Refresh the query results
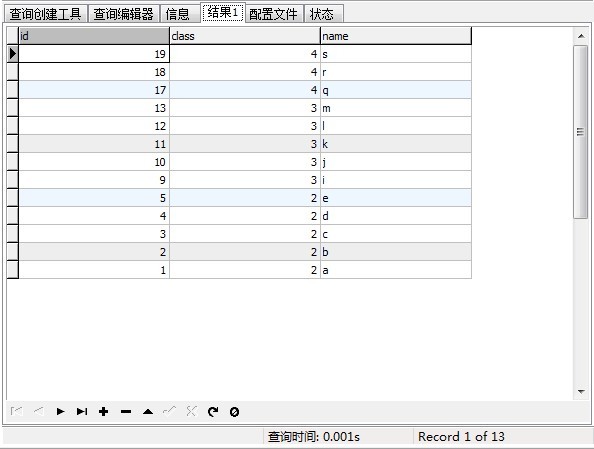594x449 pixels. tap(213, 411)
